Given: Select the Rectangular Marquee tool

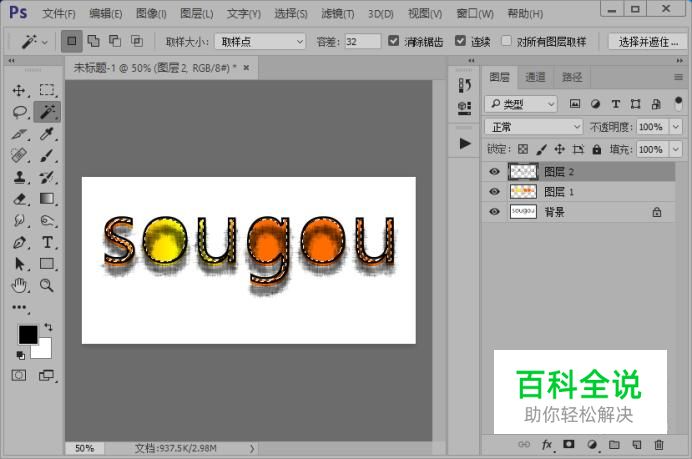Looking at the screenshot, I should pos(47,90).
